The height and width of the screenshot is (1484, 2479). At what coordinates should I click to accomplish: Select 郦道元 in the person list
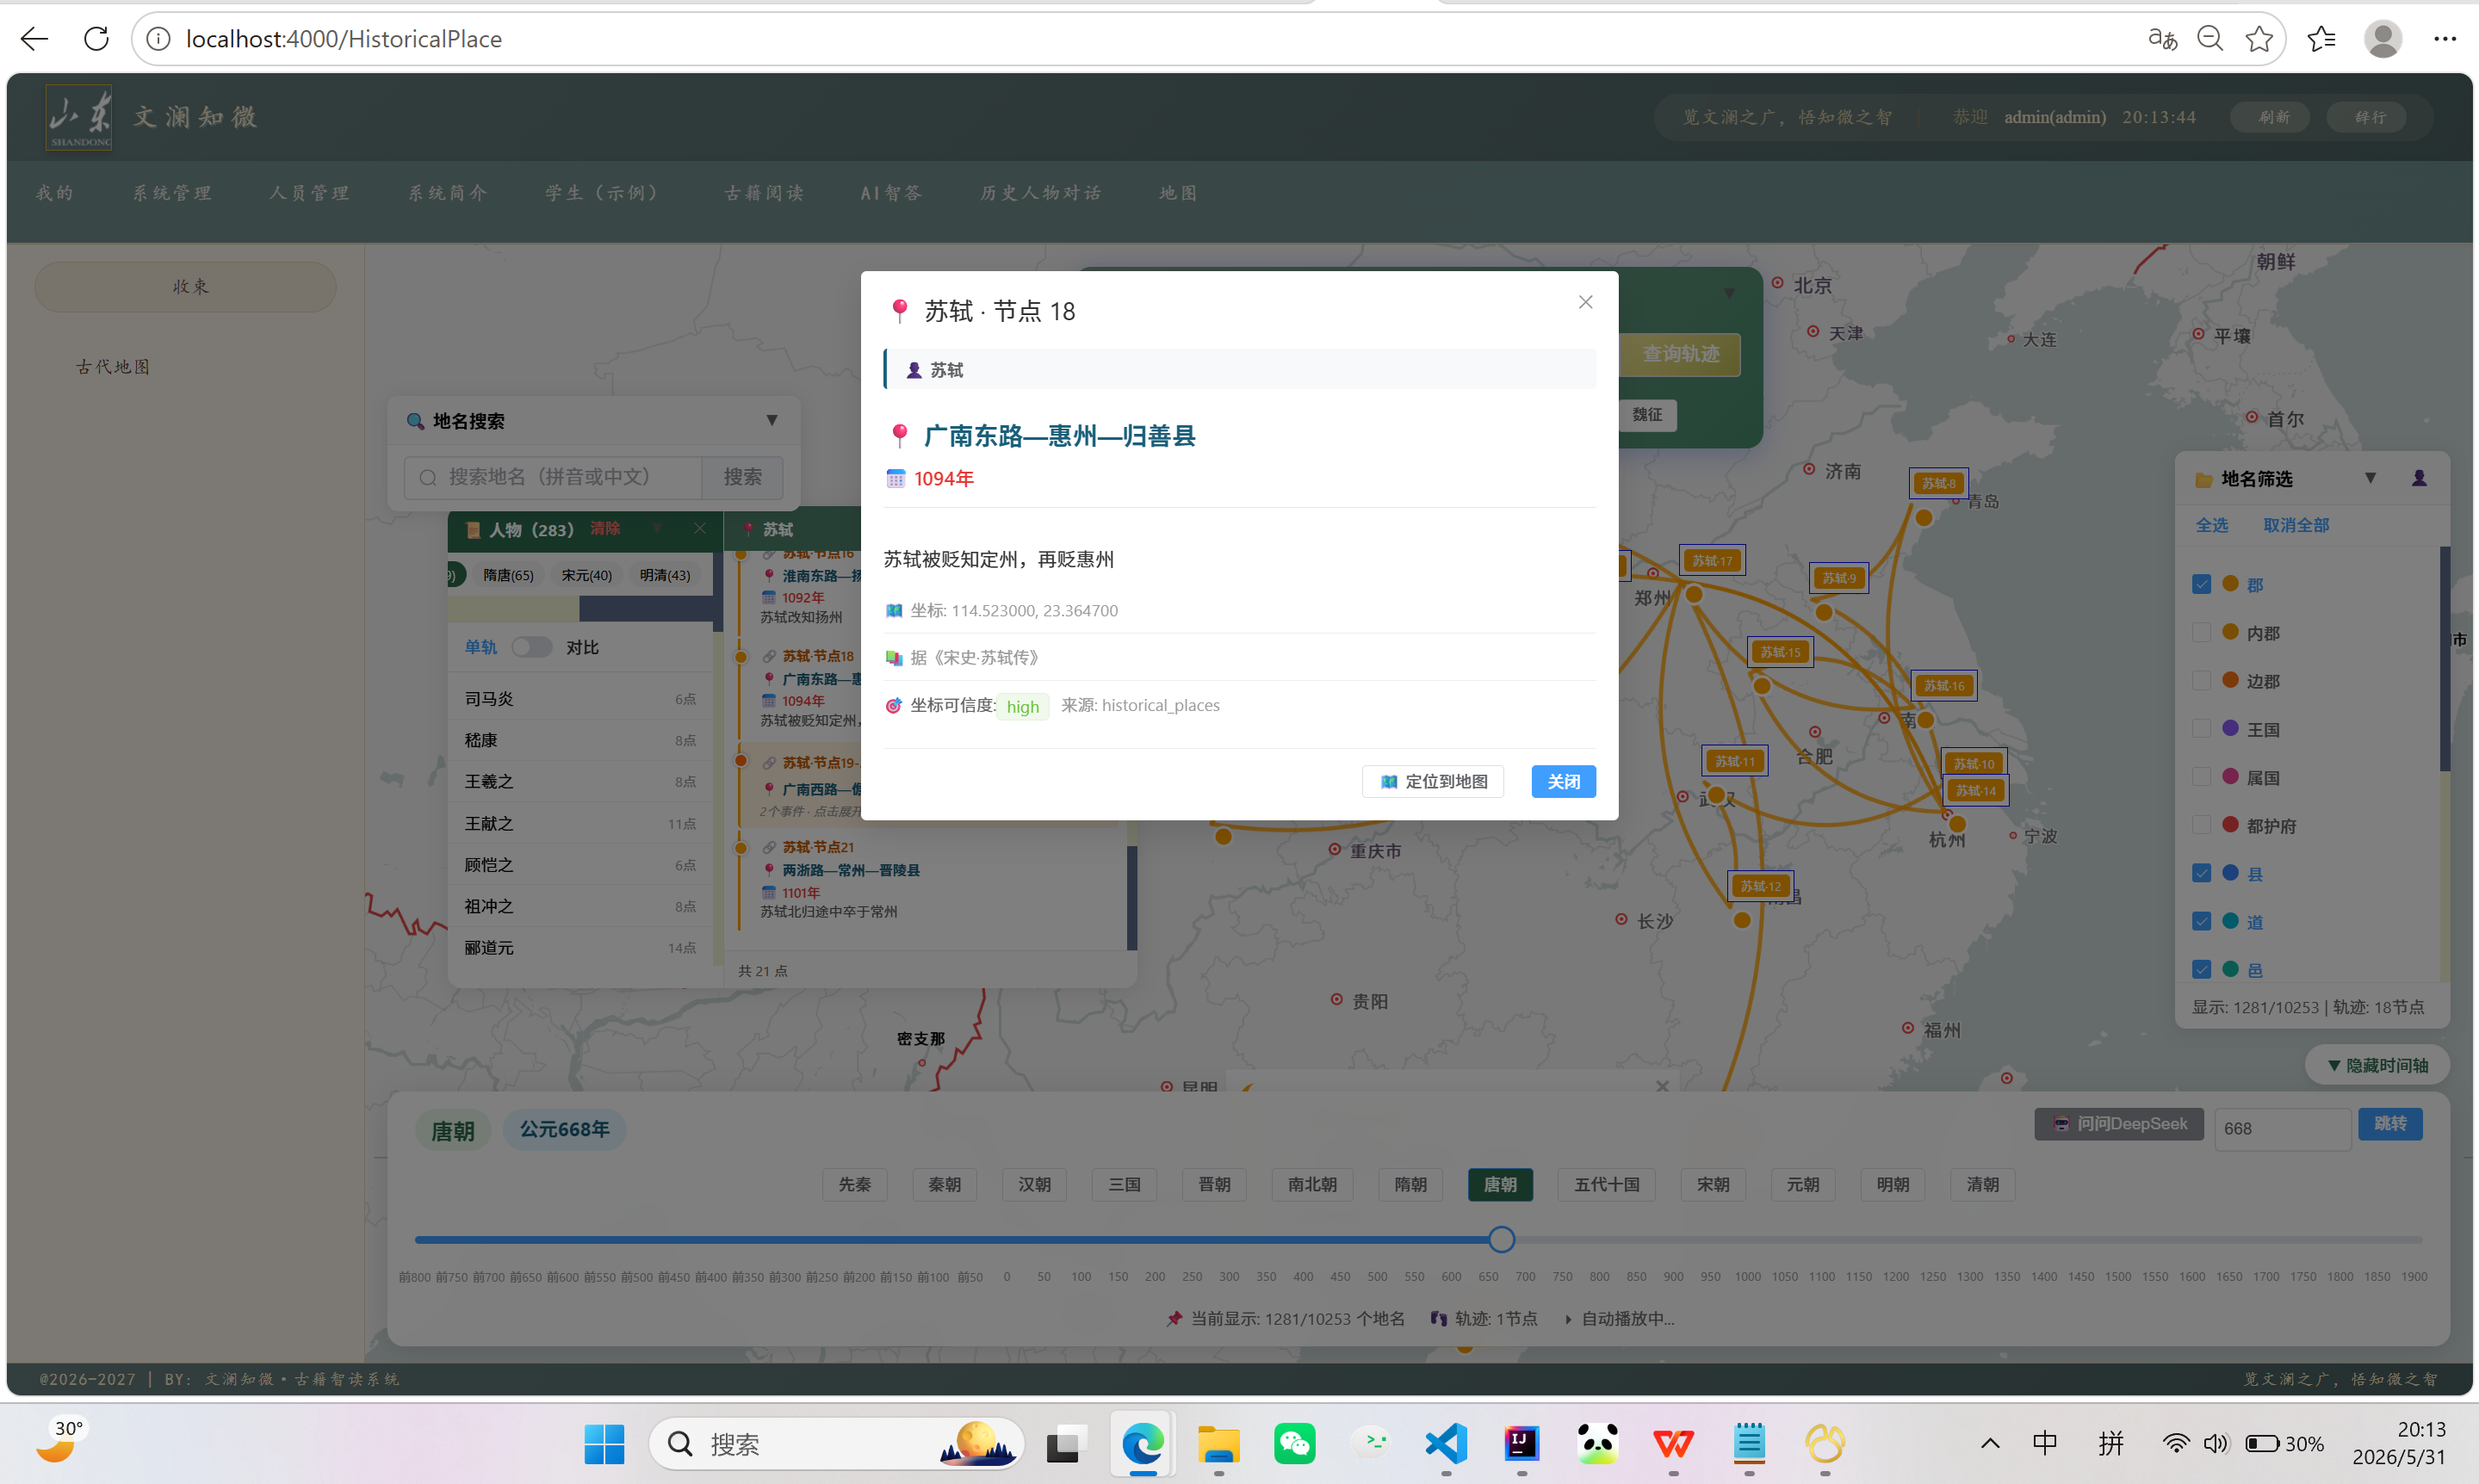[x=580, y=948]
